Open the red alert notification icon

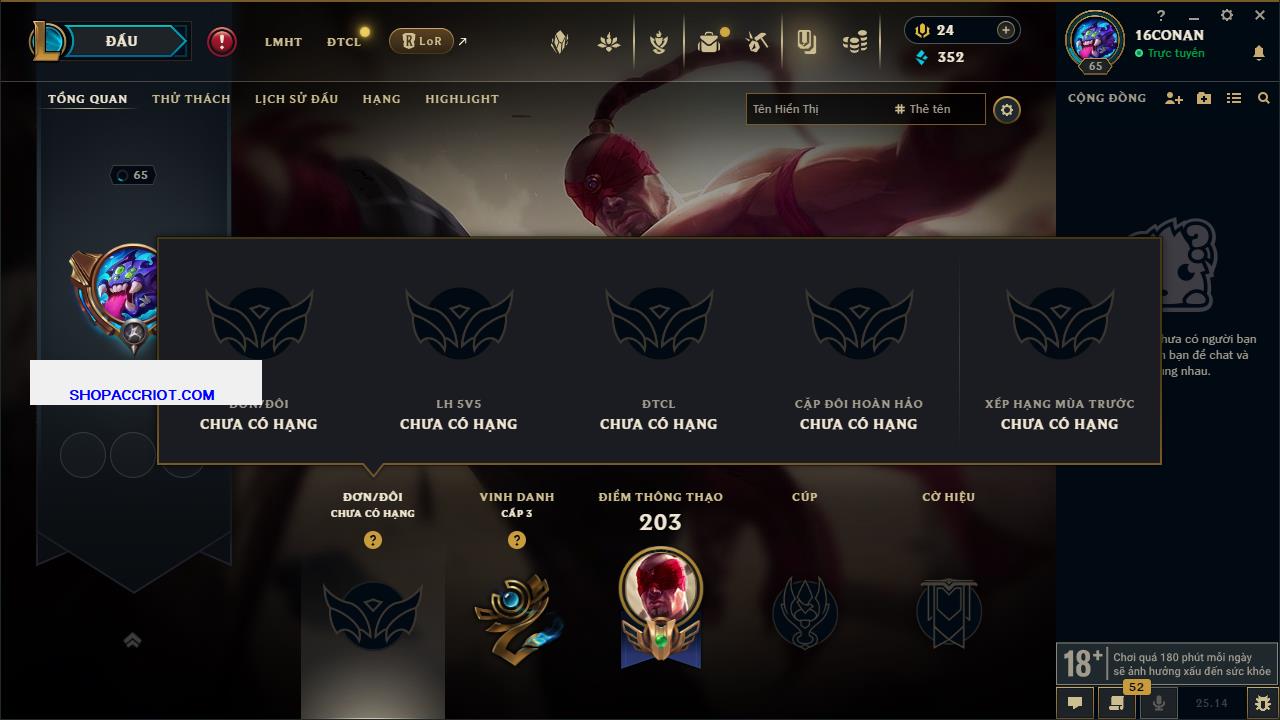pyautogui.click(x=222, y=42)
